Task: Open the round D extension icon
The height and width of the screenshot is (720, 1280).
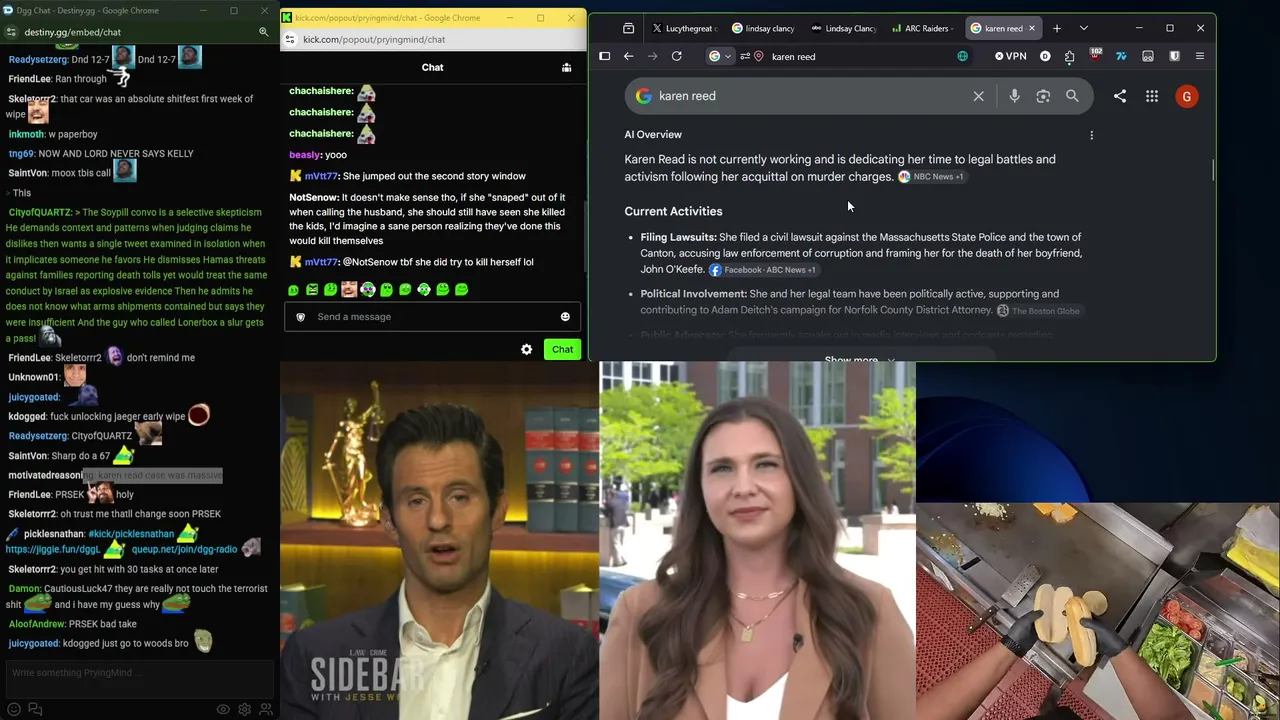Action: pyautogui.click(x=1046, y=56)
